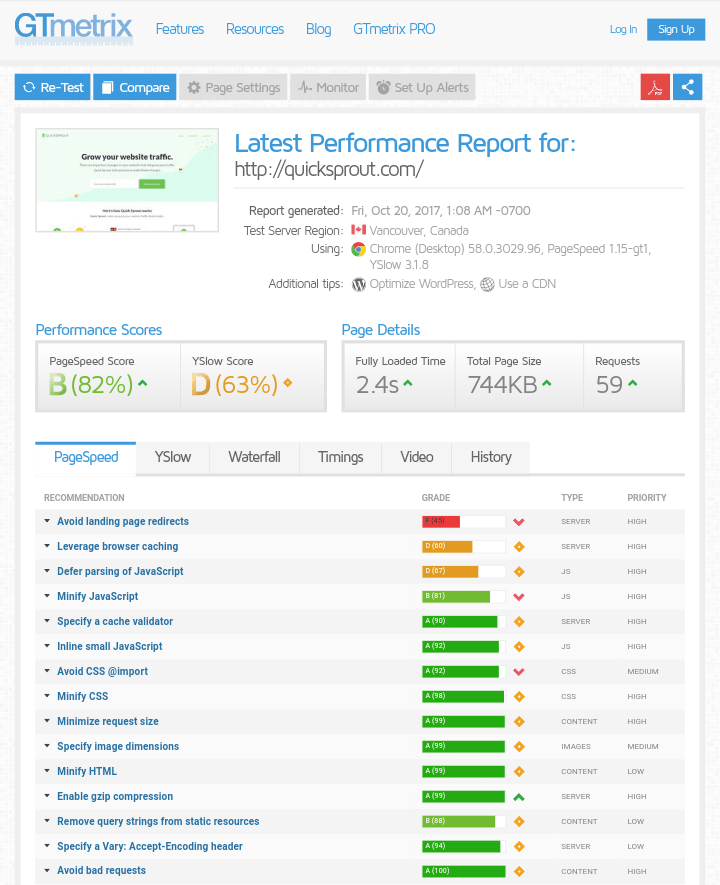This screenshot has height=885, width=720.
Task: Expand the Minify CSS recommendation row
Action: [x=82, y=697]
